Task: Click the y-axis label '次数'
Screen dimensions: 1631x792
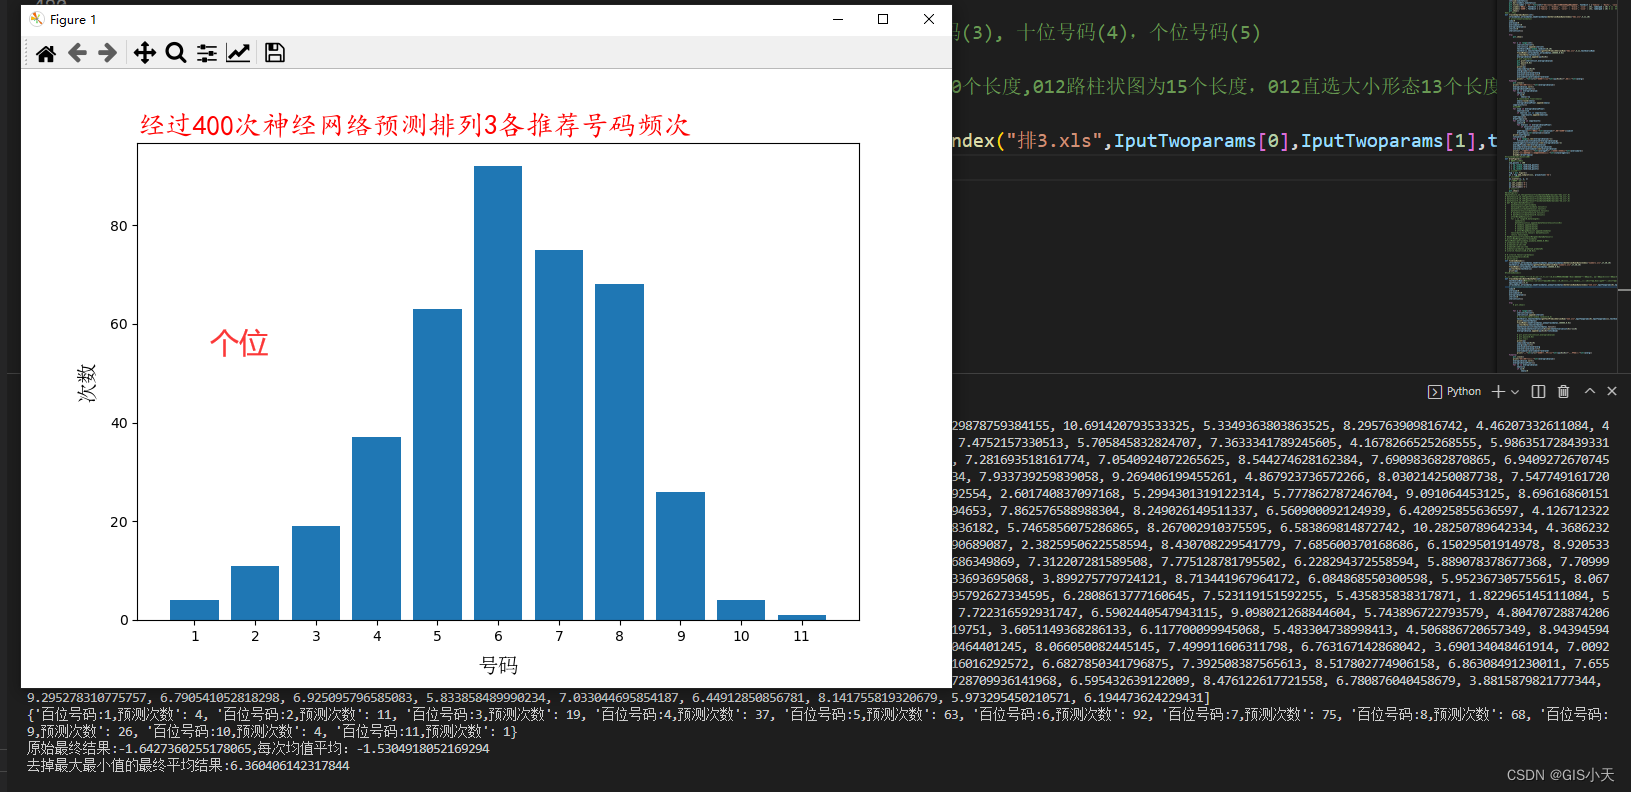Action: pos(87,383)
